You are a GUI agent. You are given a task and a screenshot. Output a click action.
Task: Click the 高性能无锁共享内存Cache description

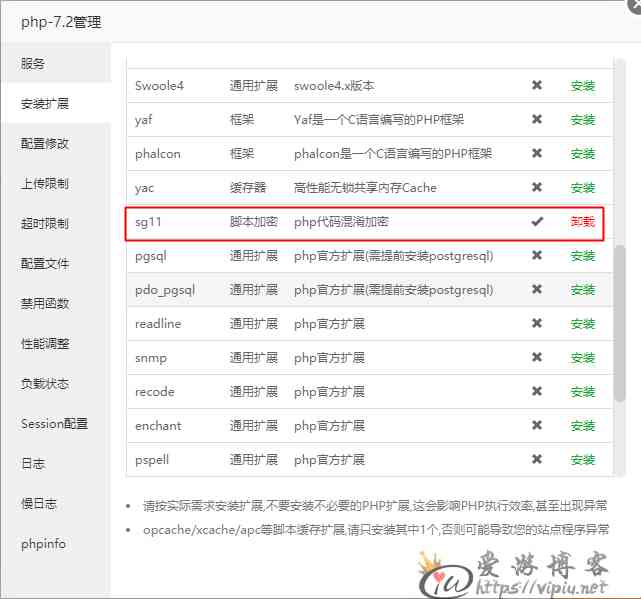click(365, 188)
